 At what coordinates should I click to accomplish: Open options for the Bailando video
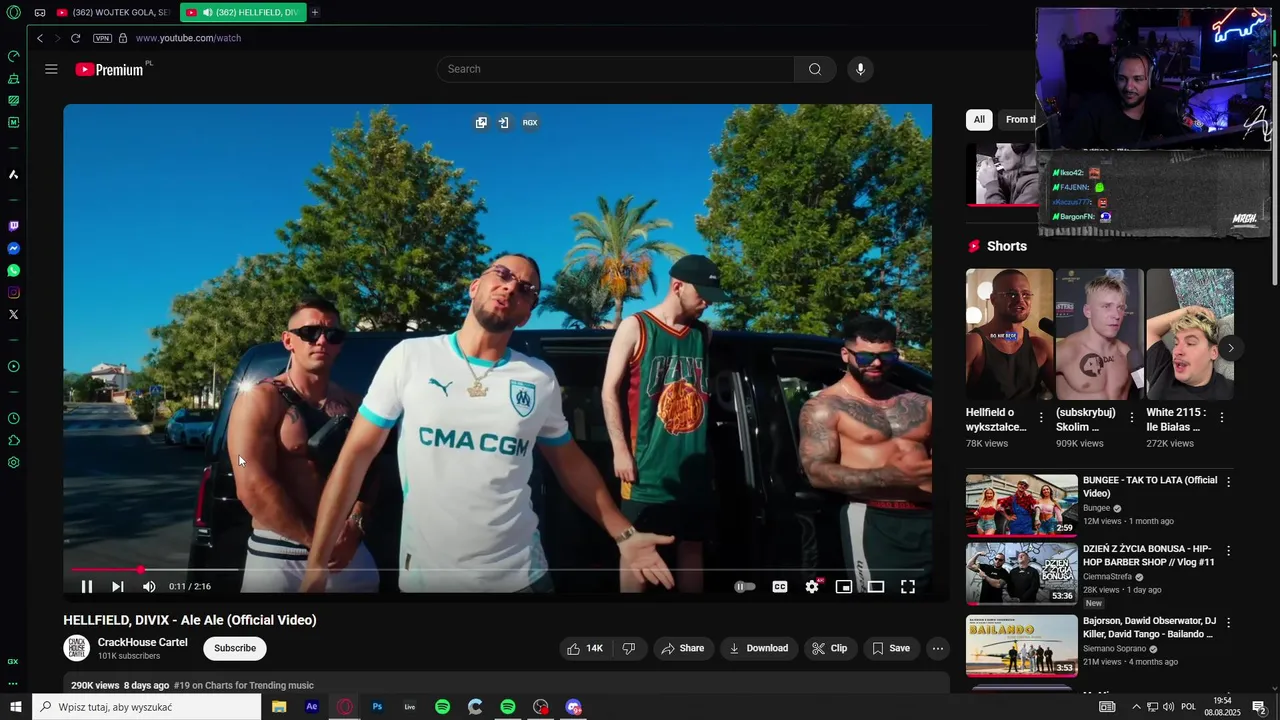coord(1228,622)
